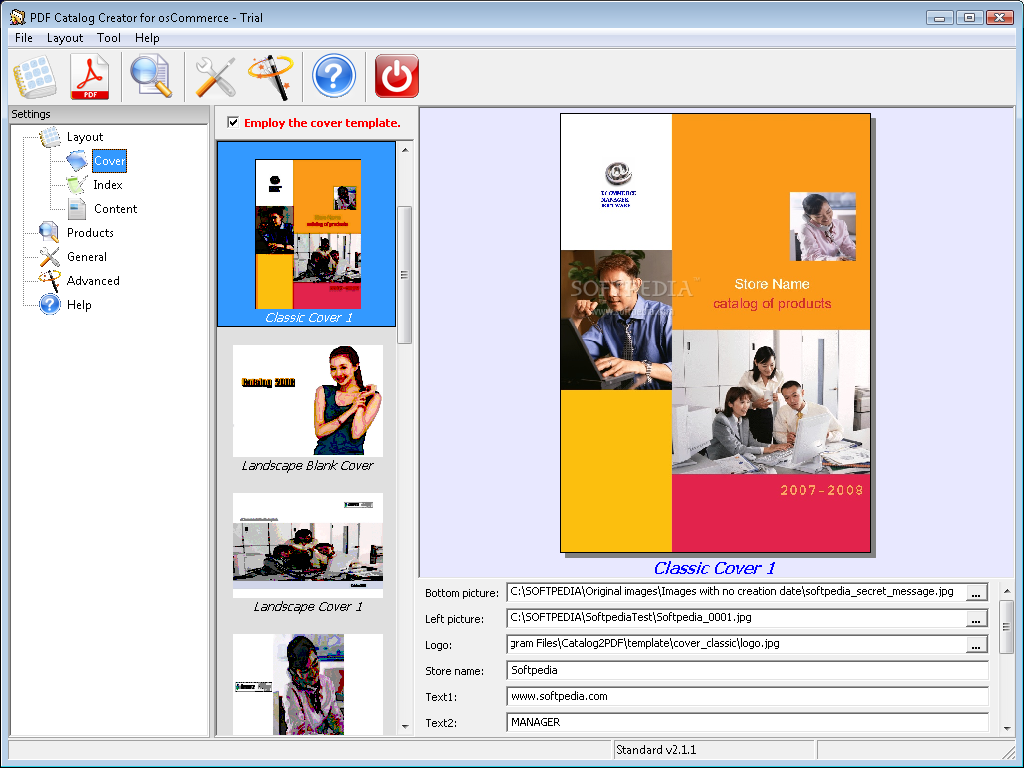Pick the Landscape Cover 1 template
The image size is (1024, 768).
tap(307, 546)
